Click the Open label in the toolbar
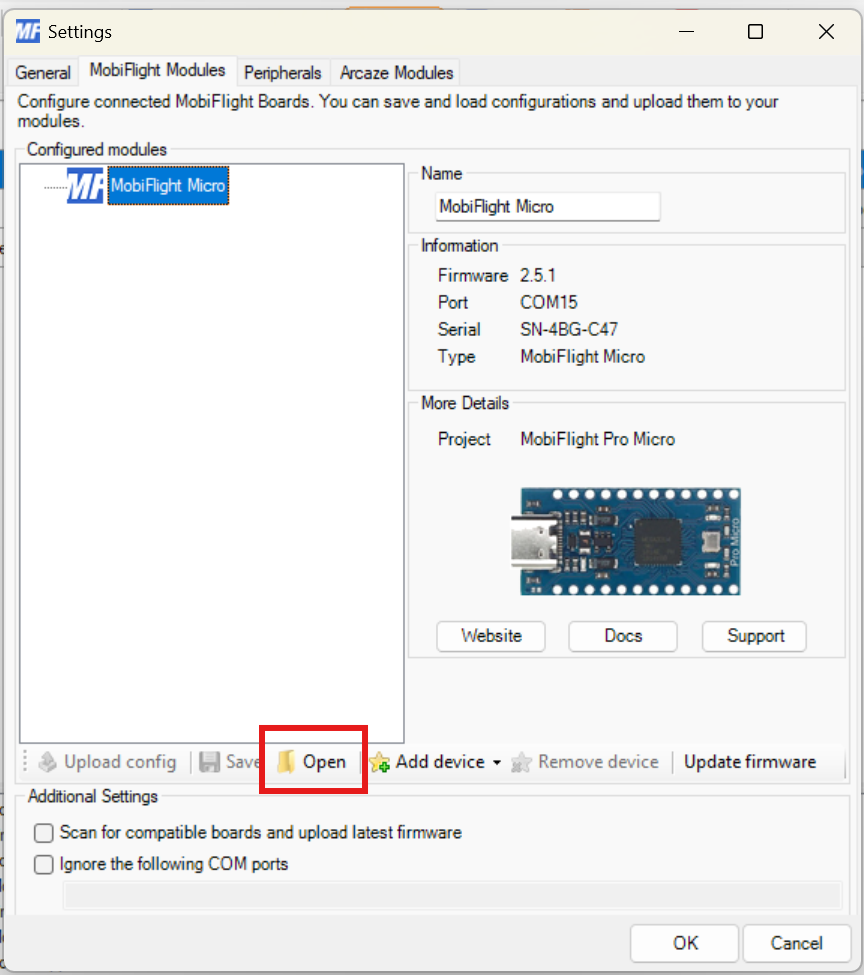 324,762
